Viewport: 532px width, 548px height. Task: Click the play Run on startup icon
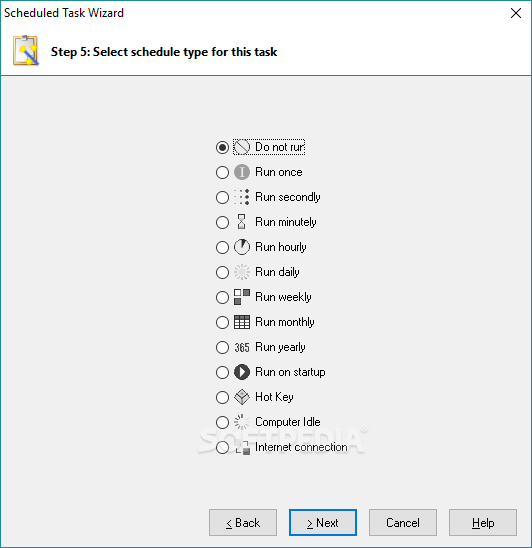click(242, 372)
